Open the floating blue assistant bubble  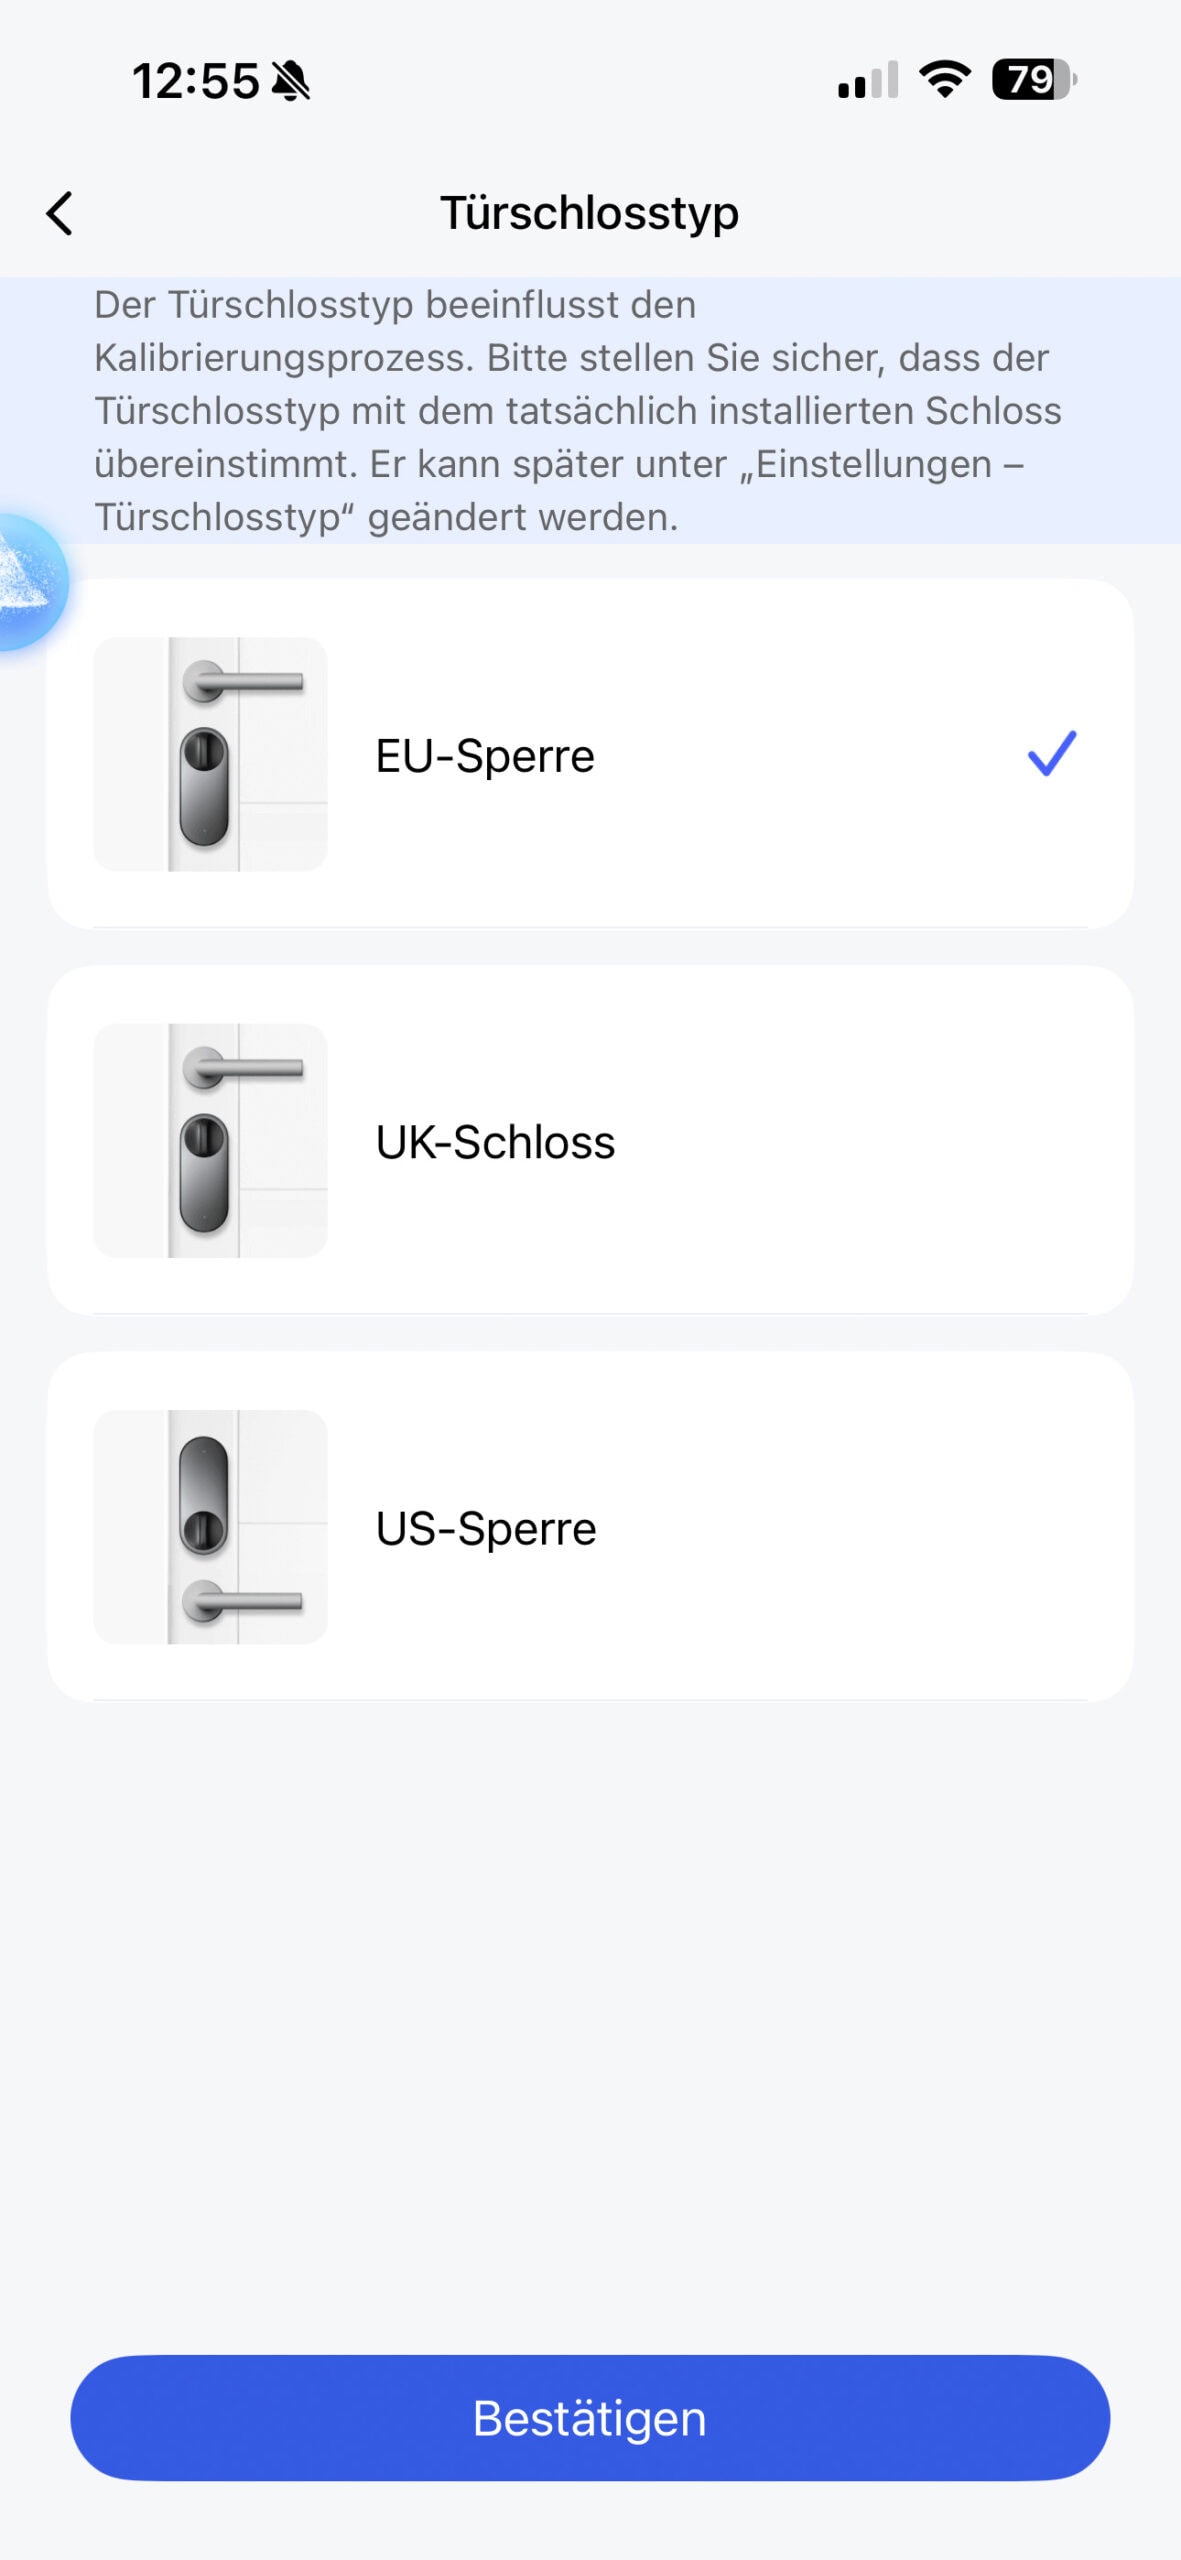(x=28, y=582)
